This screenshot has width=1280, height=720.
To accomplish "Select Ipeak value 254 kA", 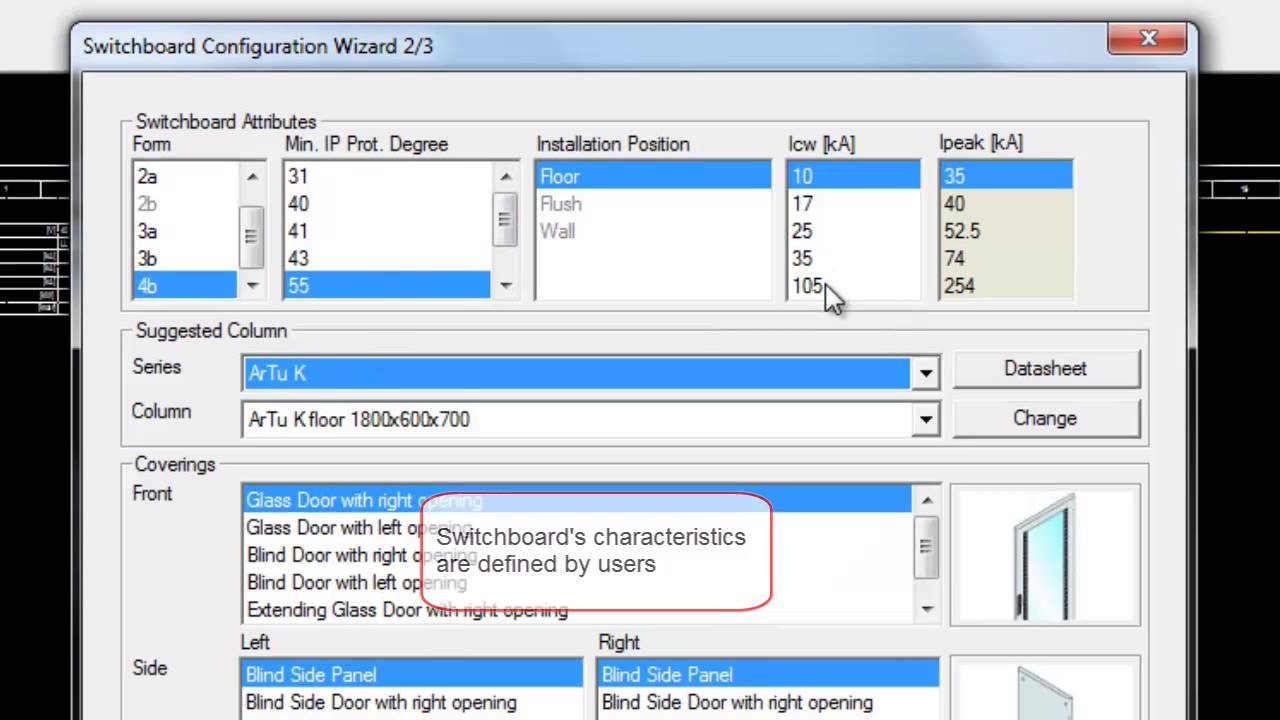I will point(1006,286).
